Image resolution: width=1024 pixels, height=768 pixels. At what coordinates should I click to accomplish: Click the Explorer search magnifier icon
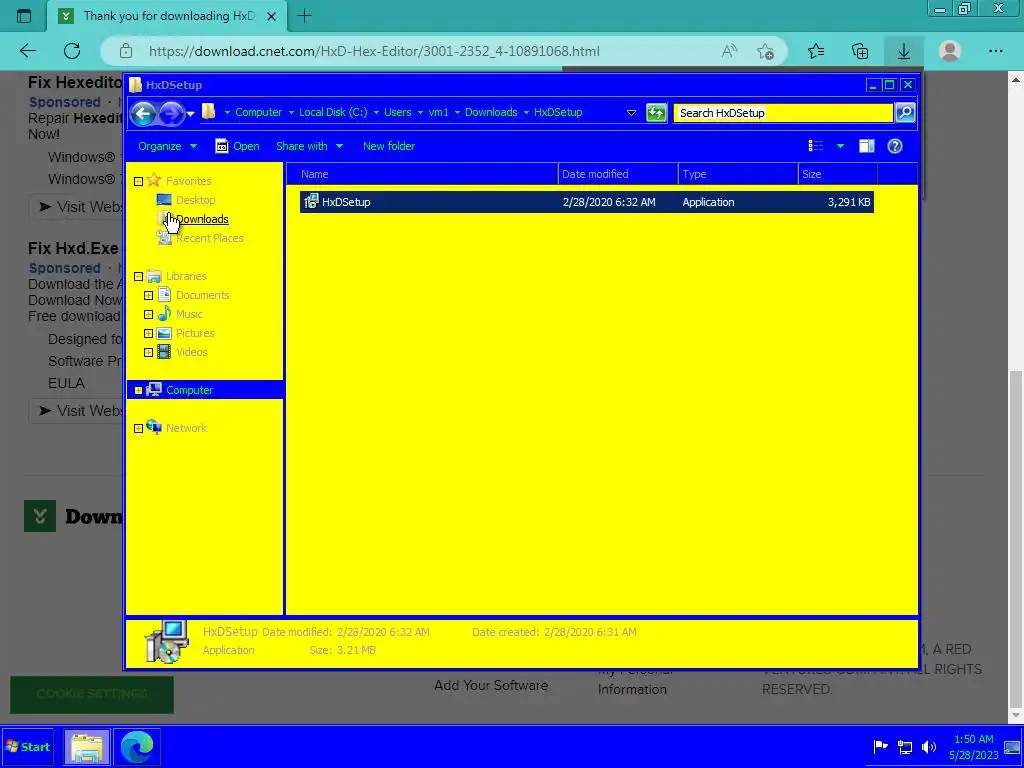coord(904,112)
